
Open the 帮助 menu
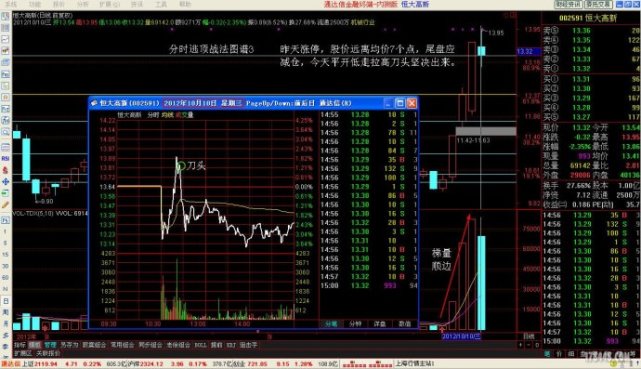coord(185,4)
